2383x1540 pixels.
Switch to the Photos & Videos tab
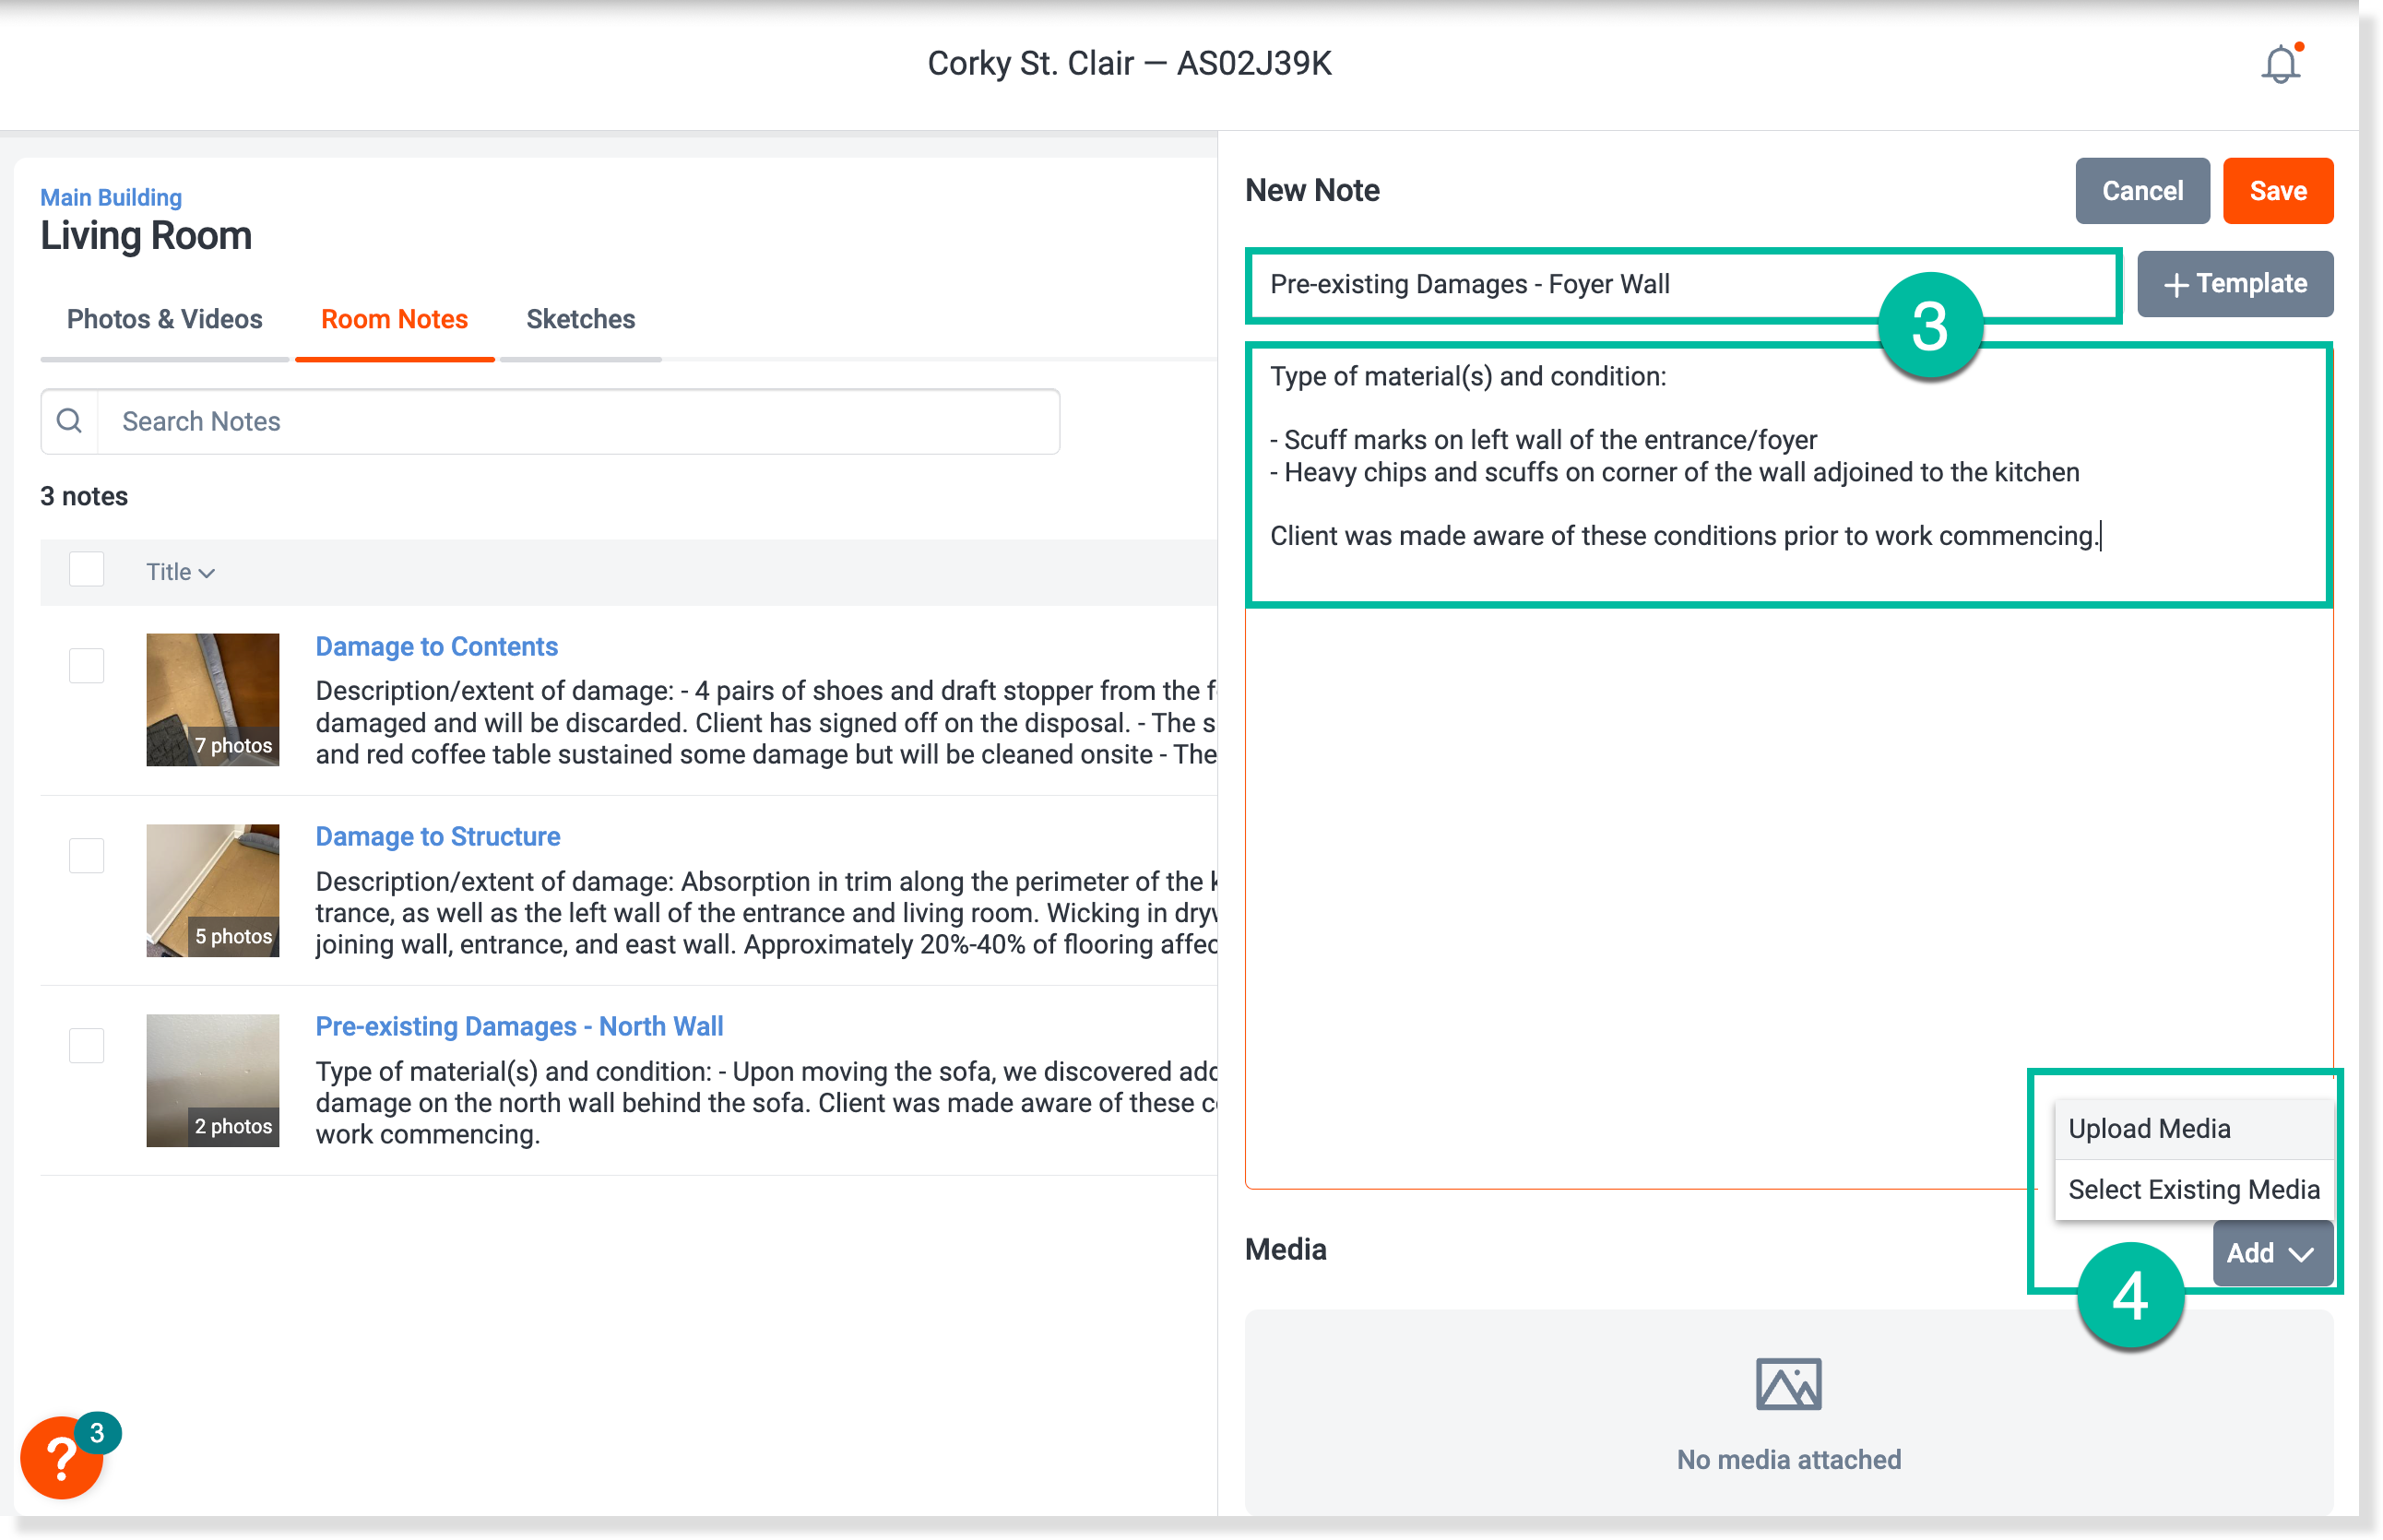click(164, 319)
